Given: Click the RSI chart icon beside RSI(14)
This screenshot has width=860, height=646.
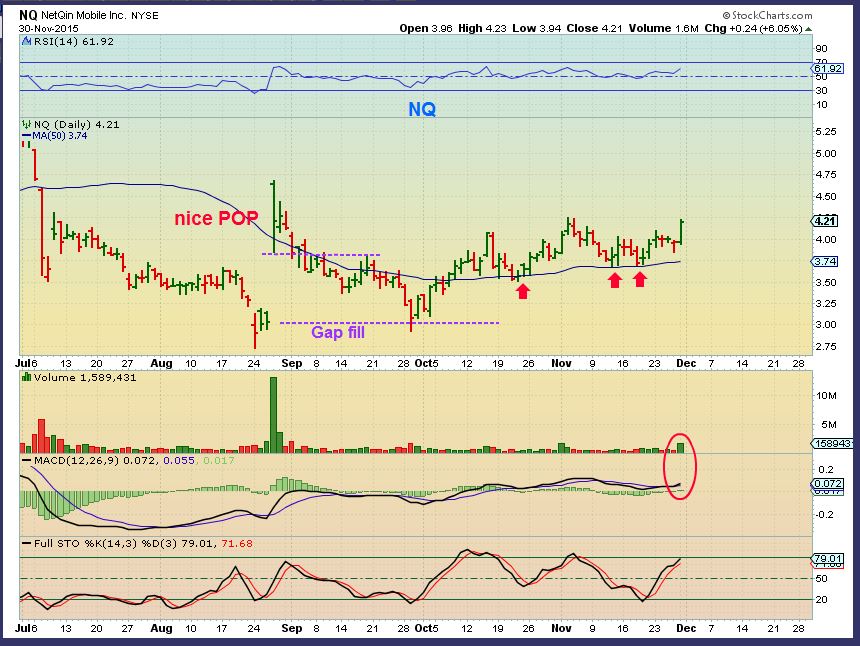Looking at the screenshot, I should tap(26, 41).
